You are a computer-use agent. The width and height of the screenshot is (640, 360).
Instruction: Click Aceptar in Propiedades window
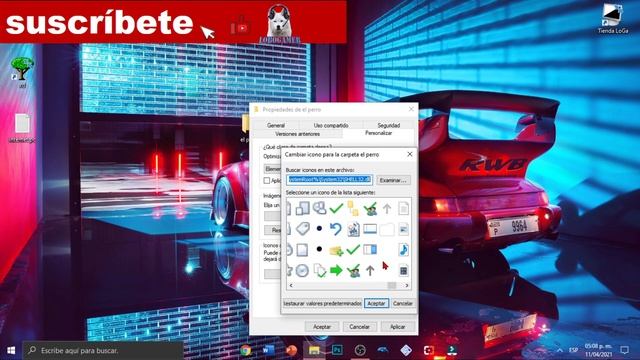(322, 327)
